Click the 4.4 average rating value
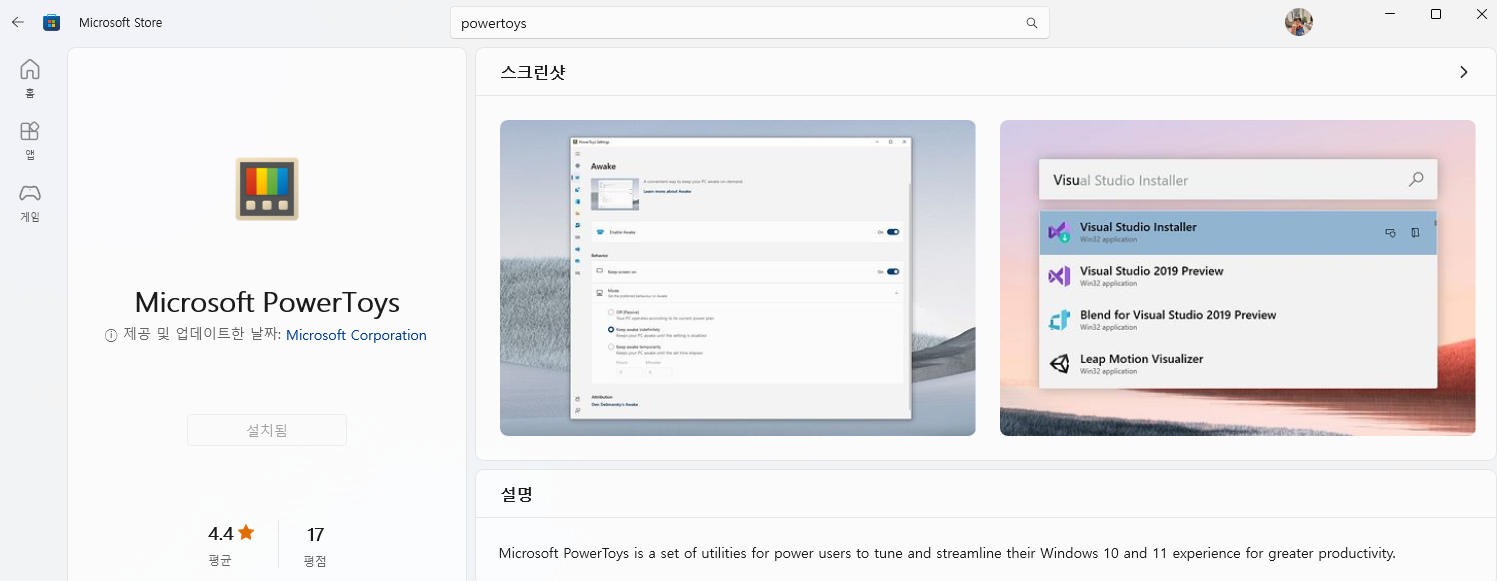 click(x=221, y=533)
